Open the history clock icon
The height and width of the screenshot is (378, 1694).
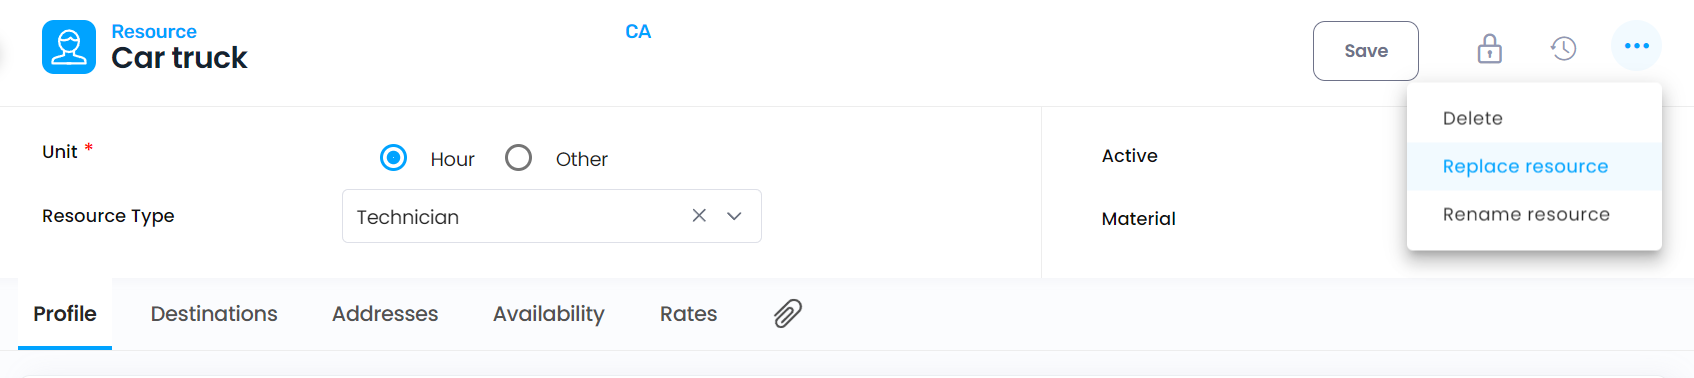pos(1564,48)
